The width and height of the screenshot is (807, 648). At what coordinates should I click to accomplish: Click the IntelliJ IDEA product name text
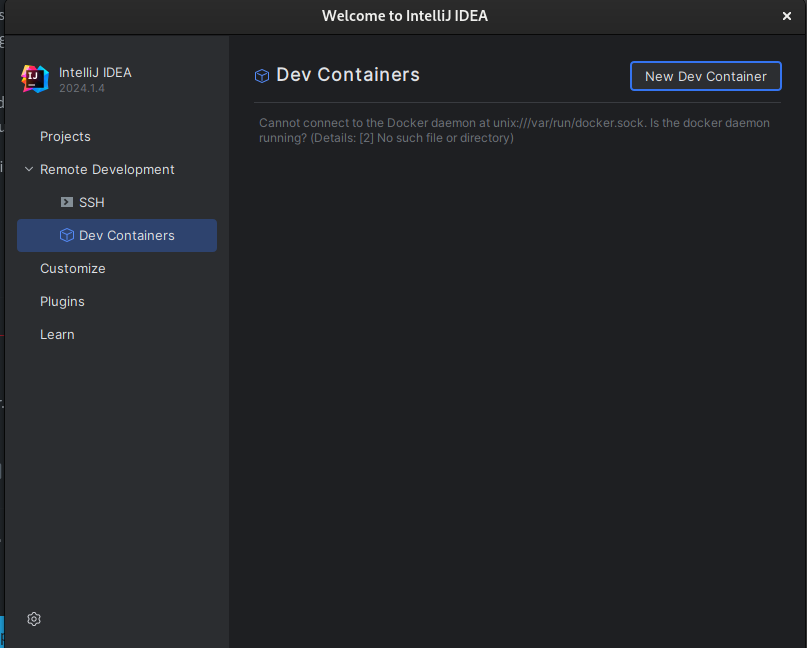pos(95,72)
